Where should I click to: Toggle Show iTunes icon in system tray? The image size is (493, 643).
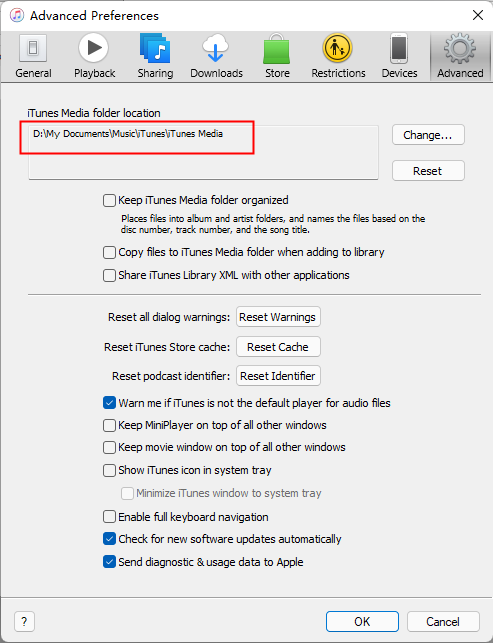(109, 470)
